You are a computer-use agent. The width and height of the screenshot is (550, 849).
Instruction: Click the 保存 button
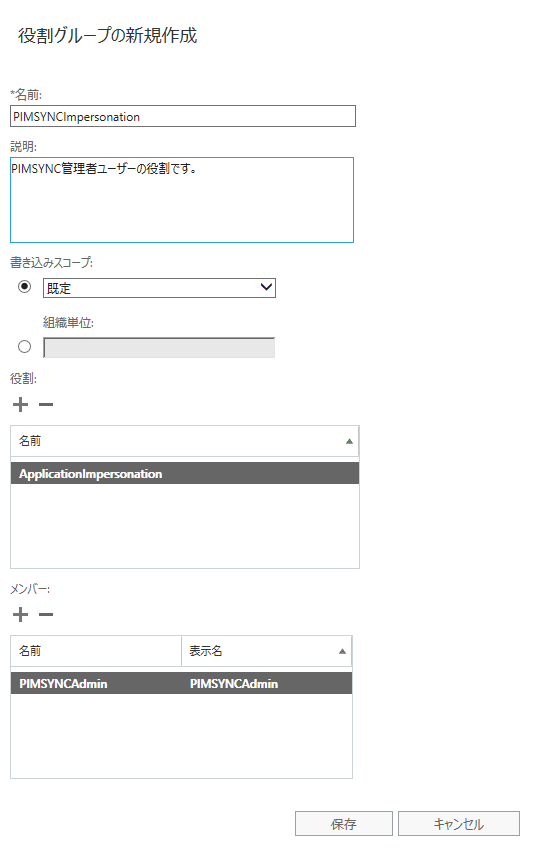(x=344, y=824)
